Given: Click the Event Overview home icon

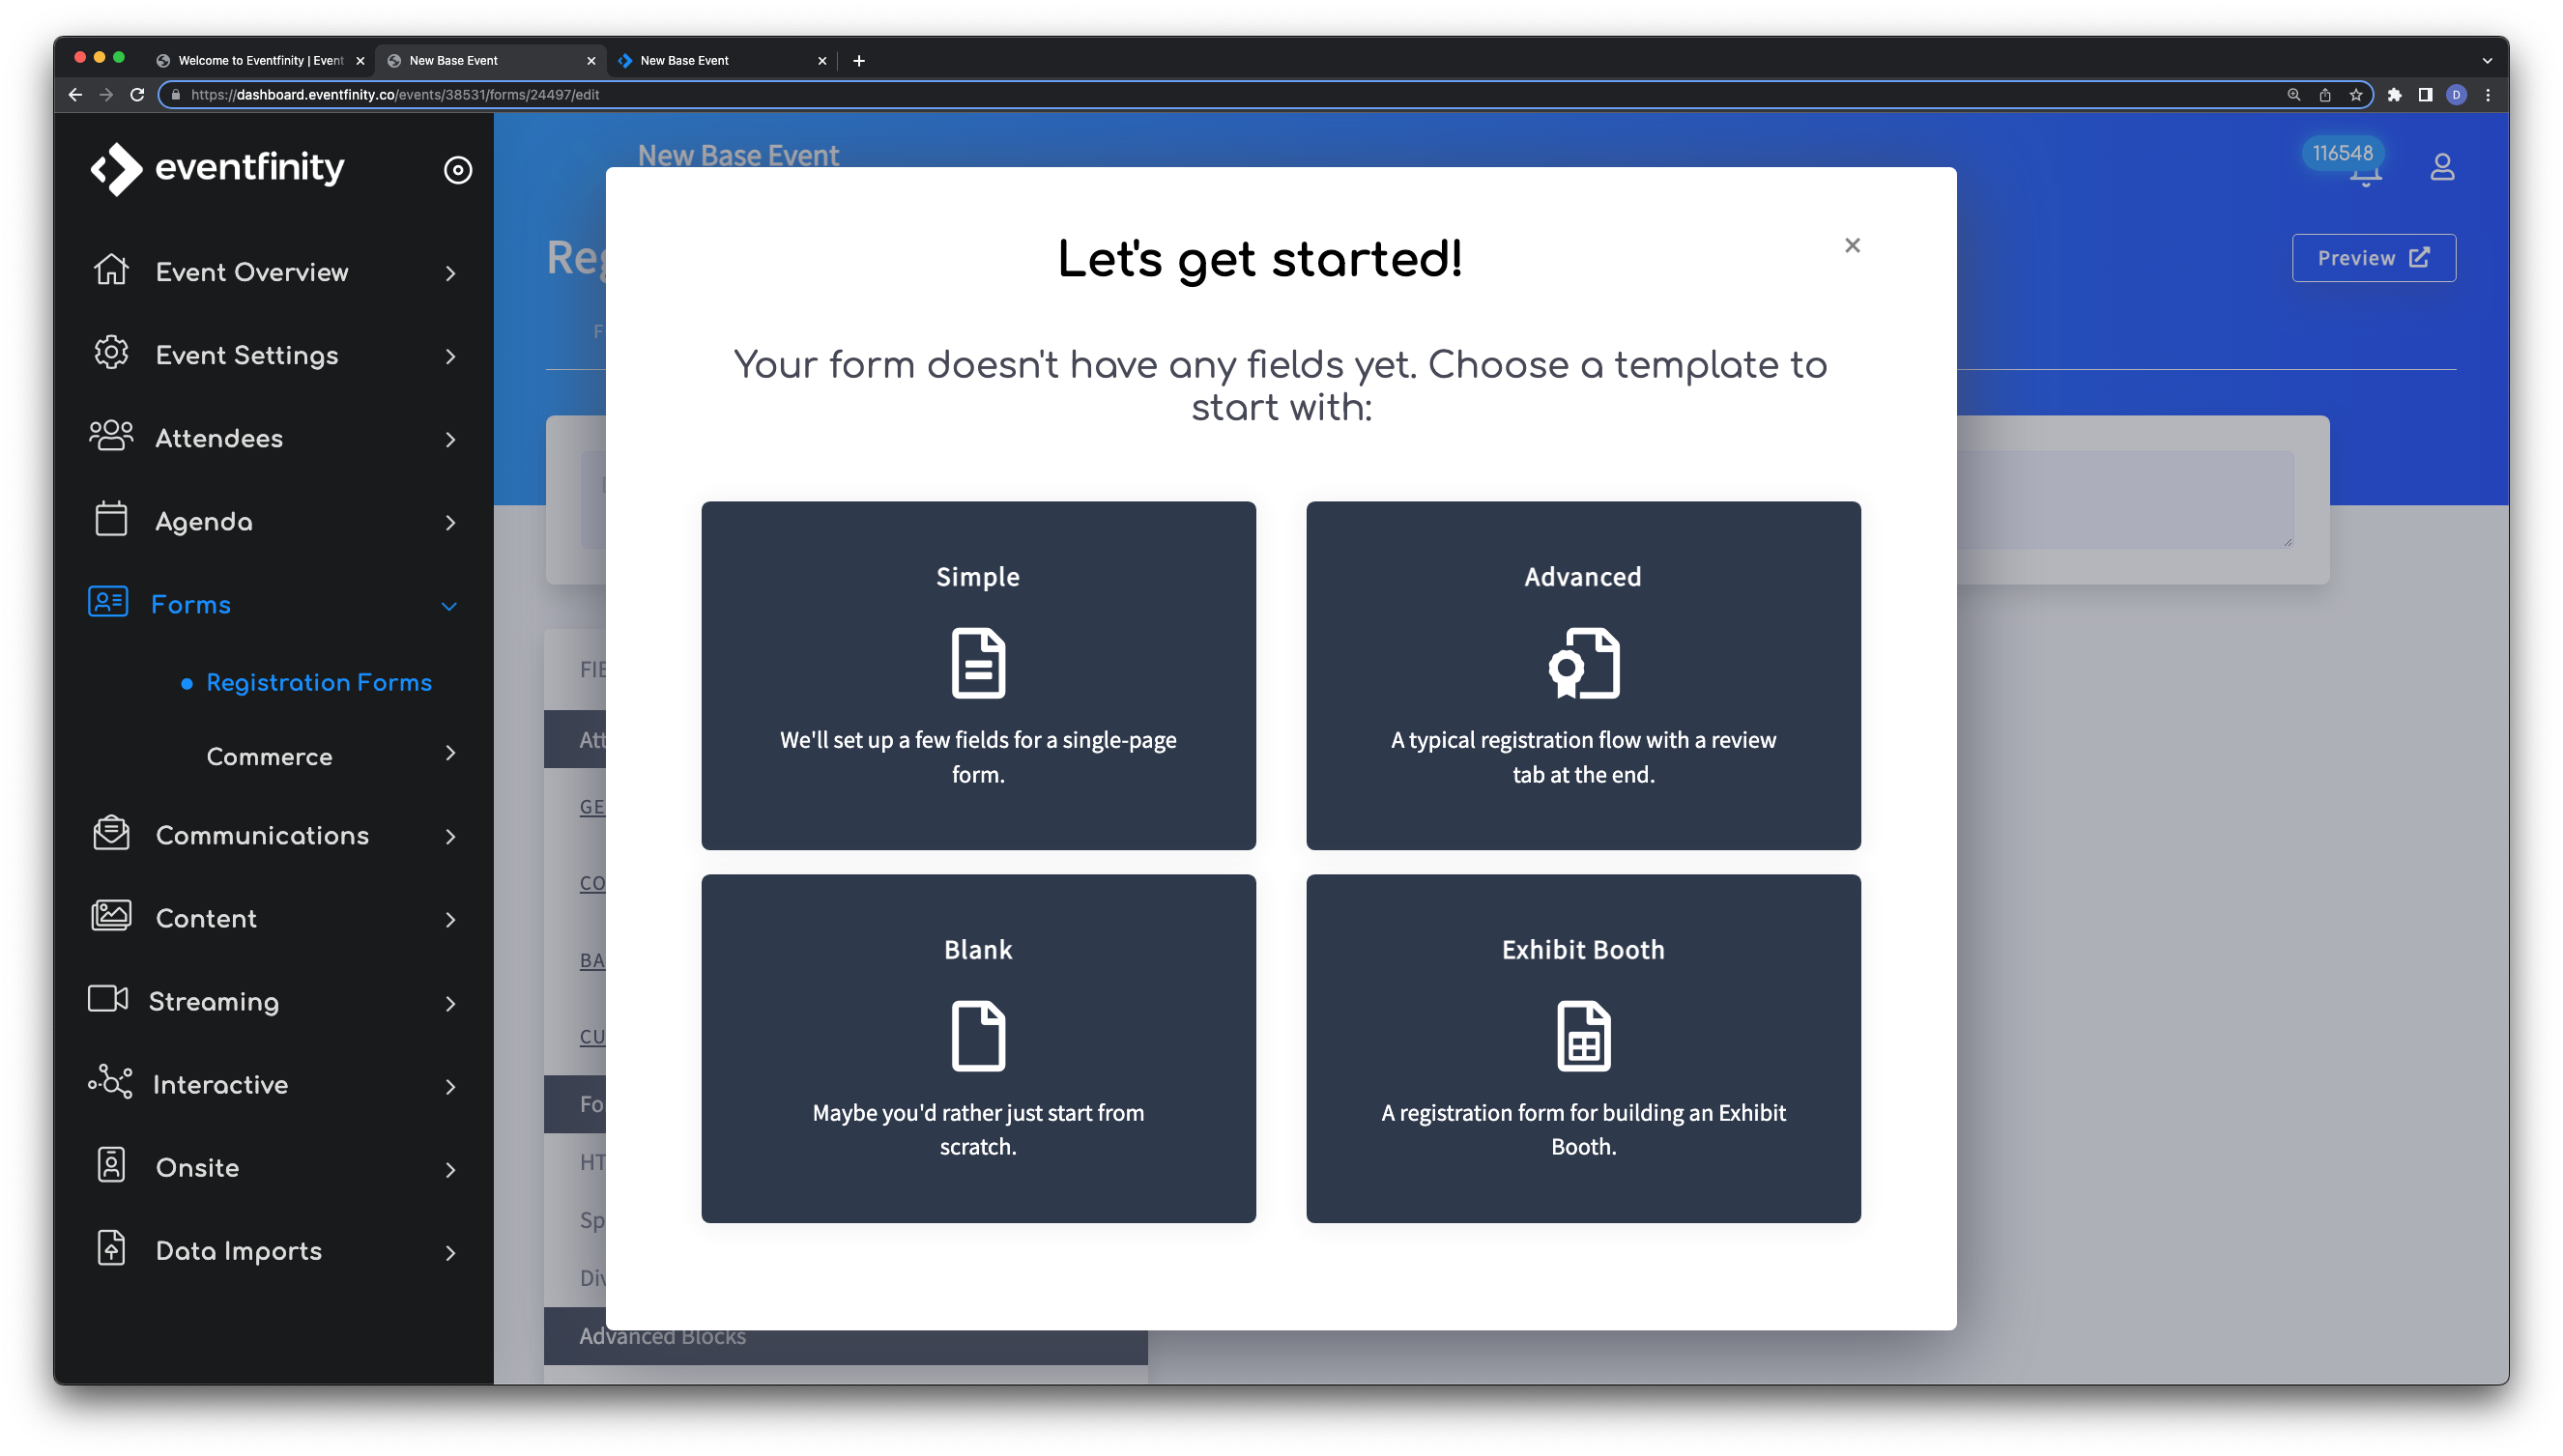Looking at the screenshot, I should tap(111, 270).
